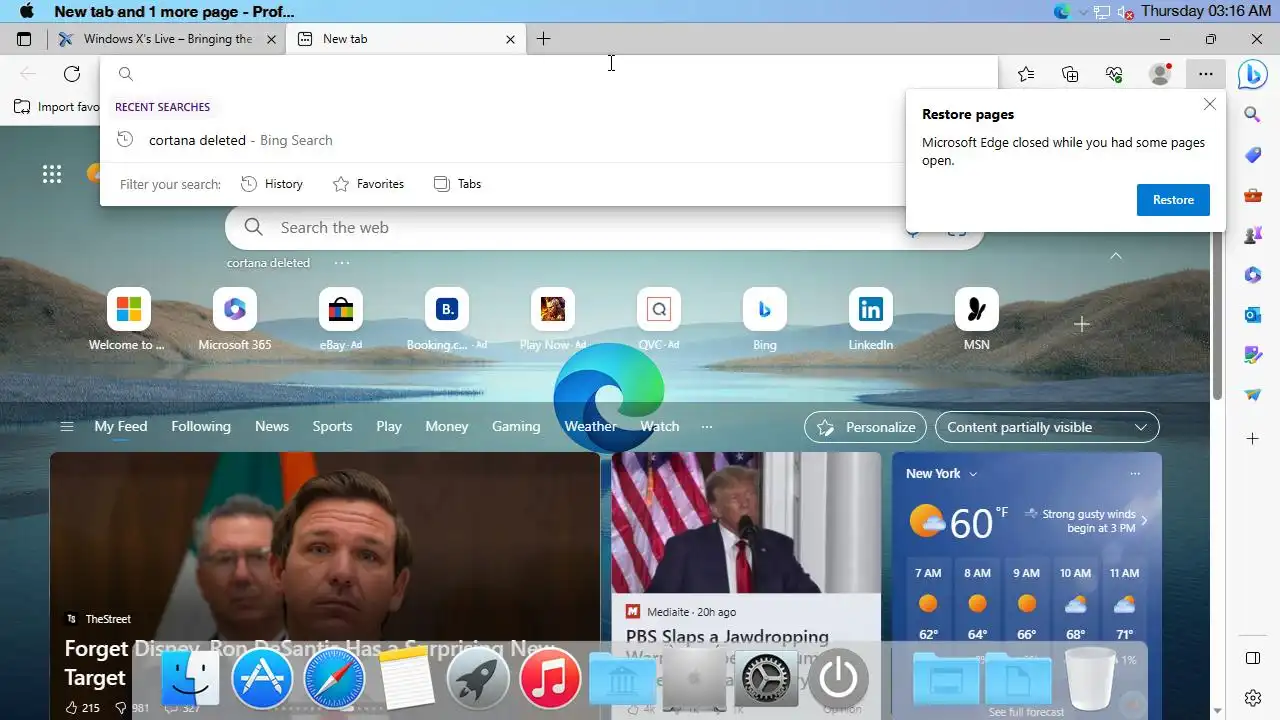1280x720 pixels.
Task: Show hidden tray icons chevron
Action: click(x=1083, y=12)
